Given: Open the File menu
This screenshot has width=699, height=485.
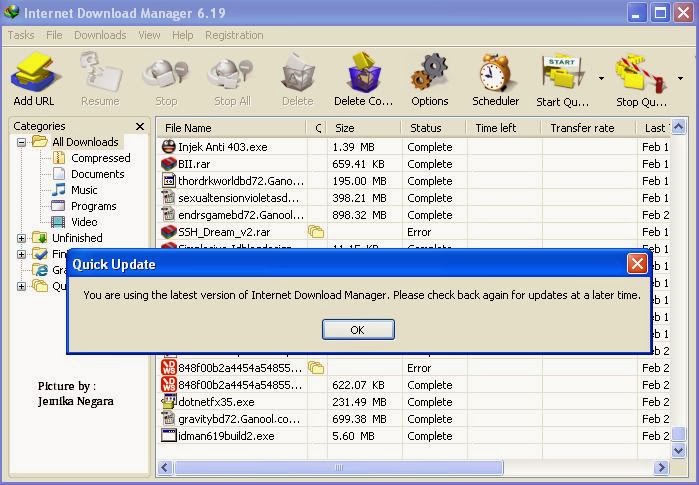Looking at the screenshot, I should [x=54, y=35].
